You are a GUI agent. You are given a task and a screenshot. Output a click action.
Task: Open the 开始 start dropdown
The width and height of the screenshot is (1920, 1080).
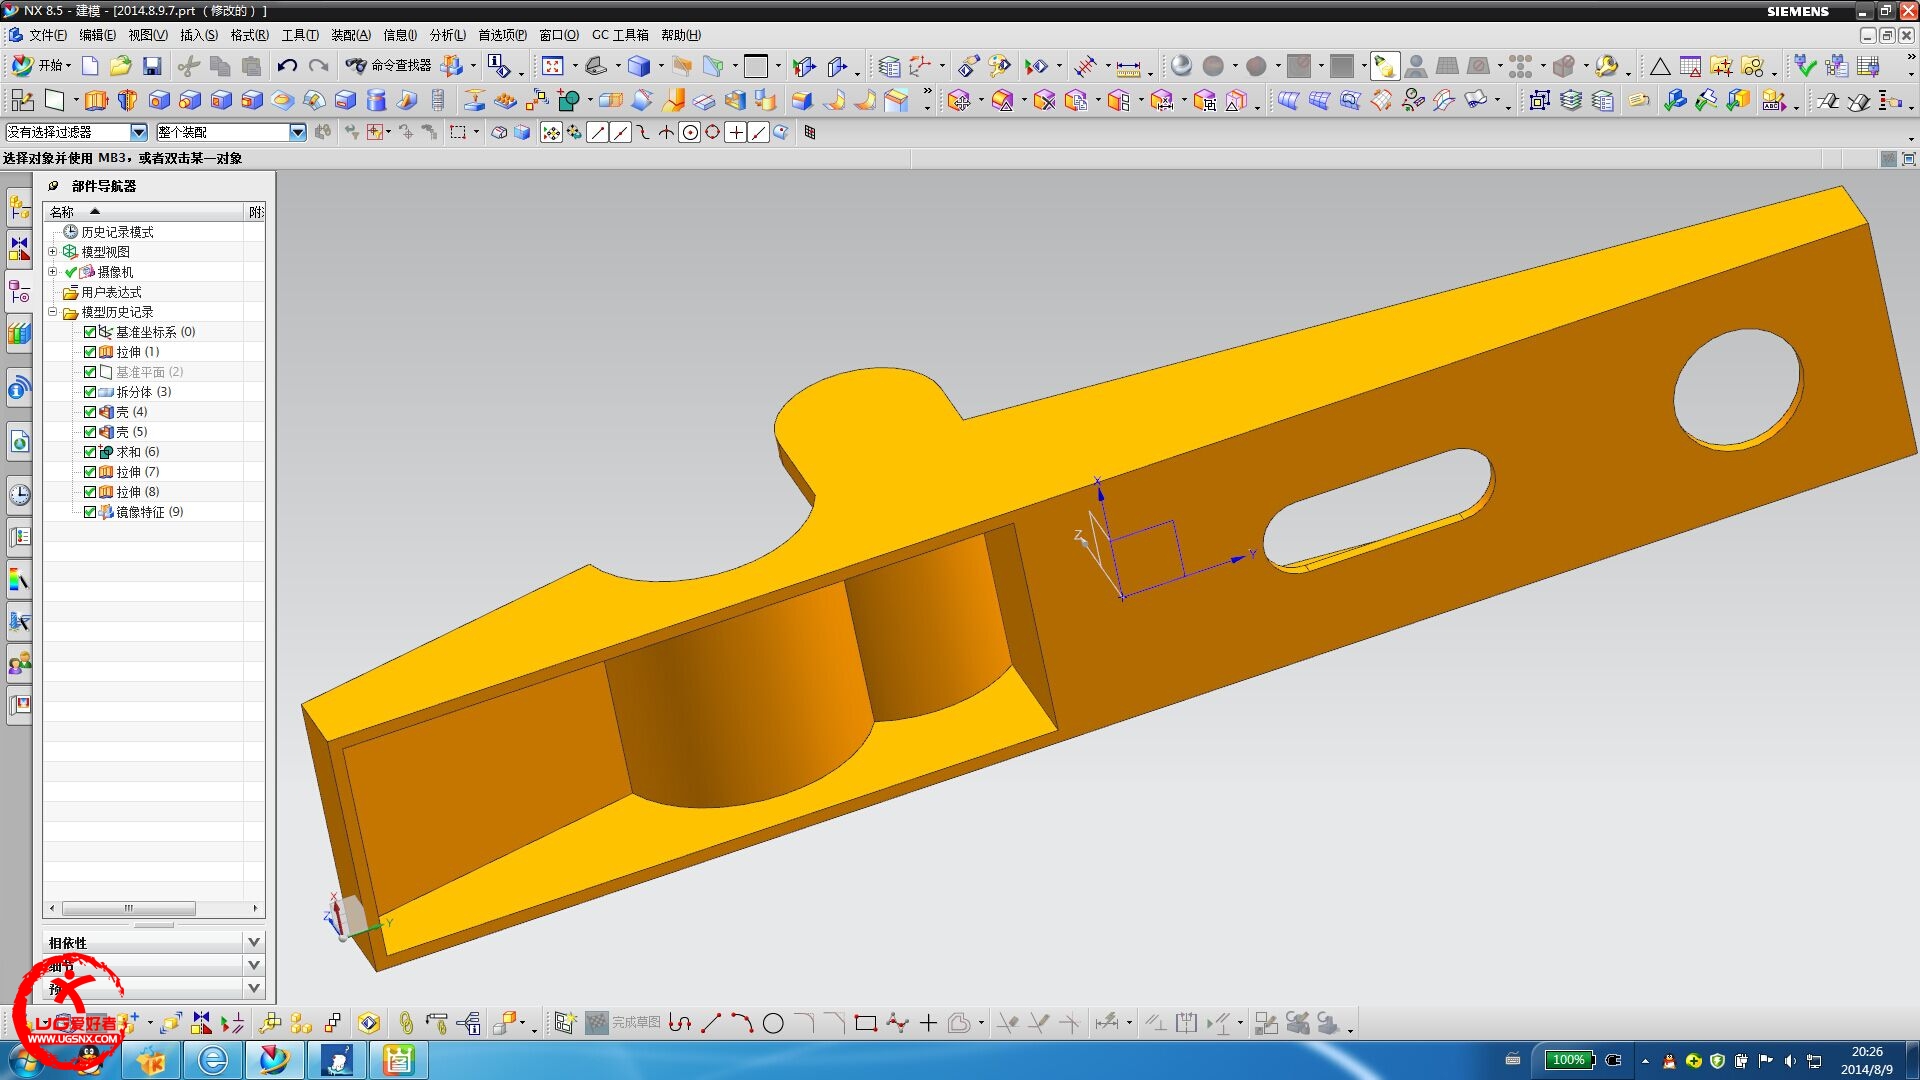pos(41,66)
